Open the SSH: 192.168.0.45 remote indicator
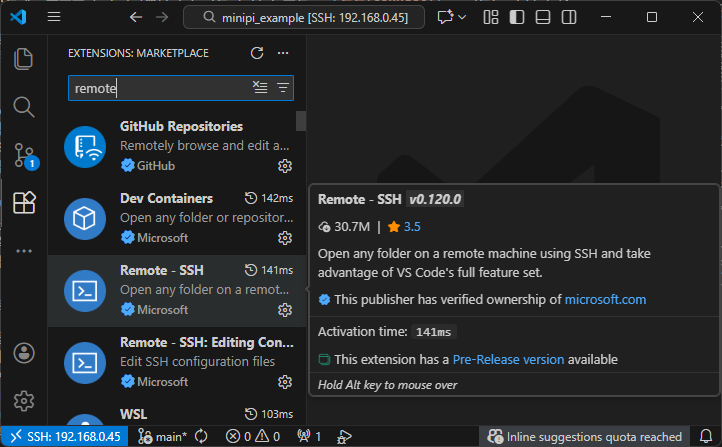This screenshot has width=722, height=447. (x=65, y=436)
